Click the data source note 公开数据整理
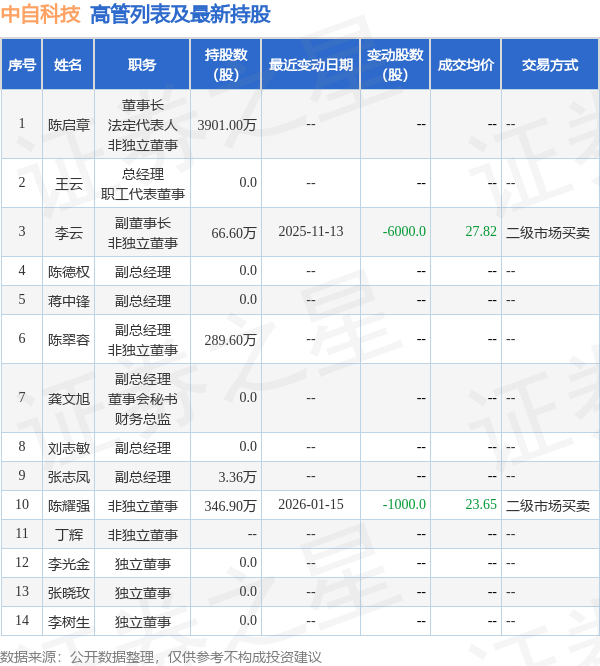600x666 pixels. click(x=112, y=657)
